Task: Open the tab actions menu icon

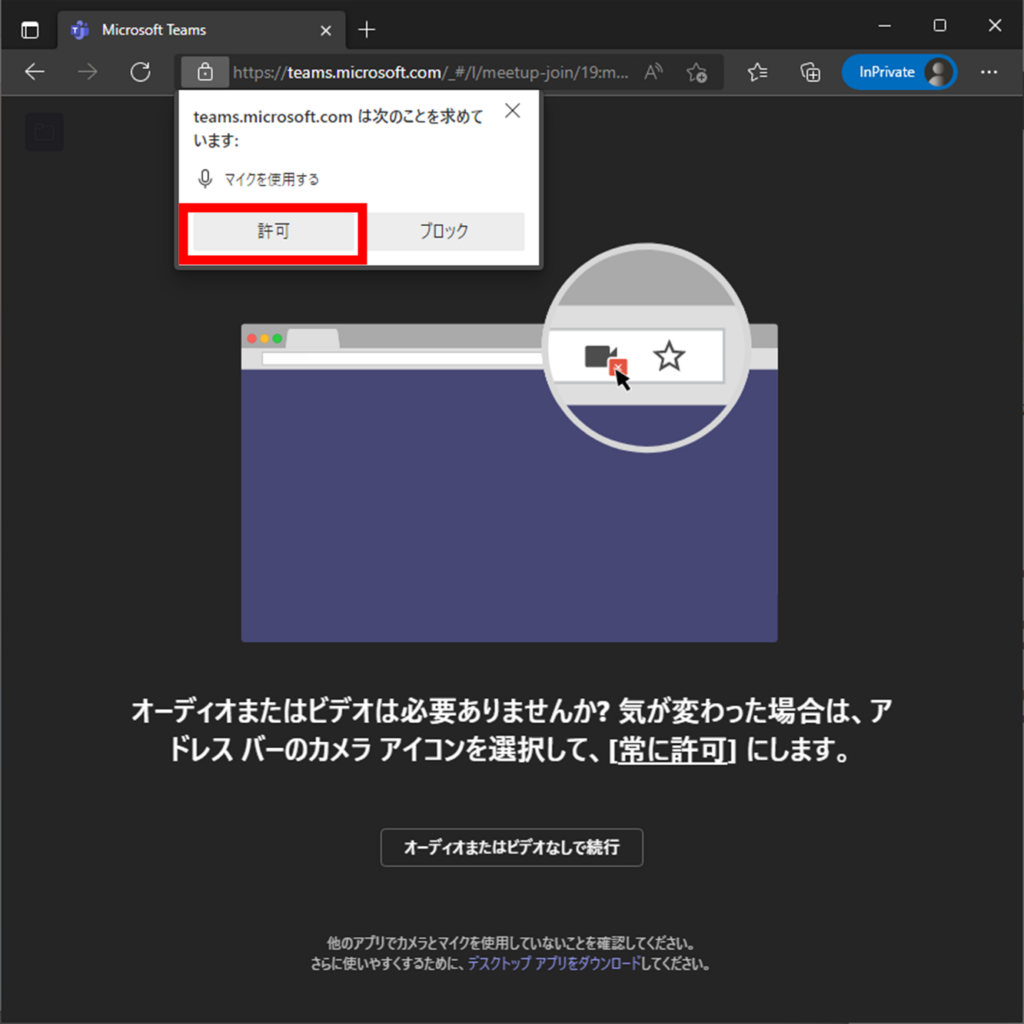Action: click(30, 30)
